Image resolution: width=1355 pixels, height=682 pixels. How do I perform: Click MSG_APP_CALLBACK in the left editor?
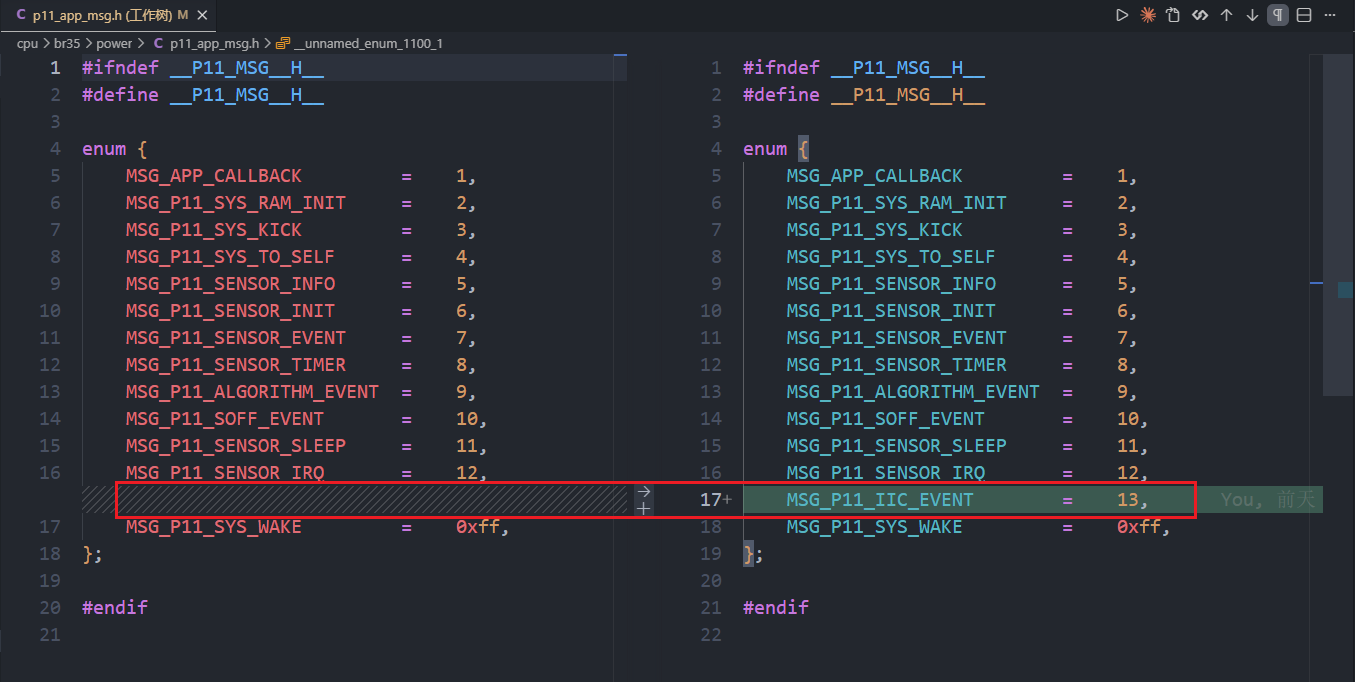[213, 176]
